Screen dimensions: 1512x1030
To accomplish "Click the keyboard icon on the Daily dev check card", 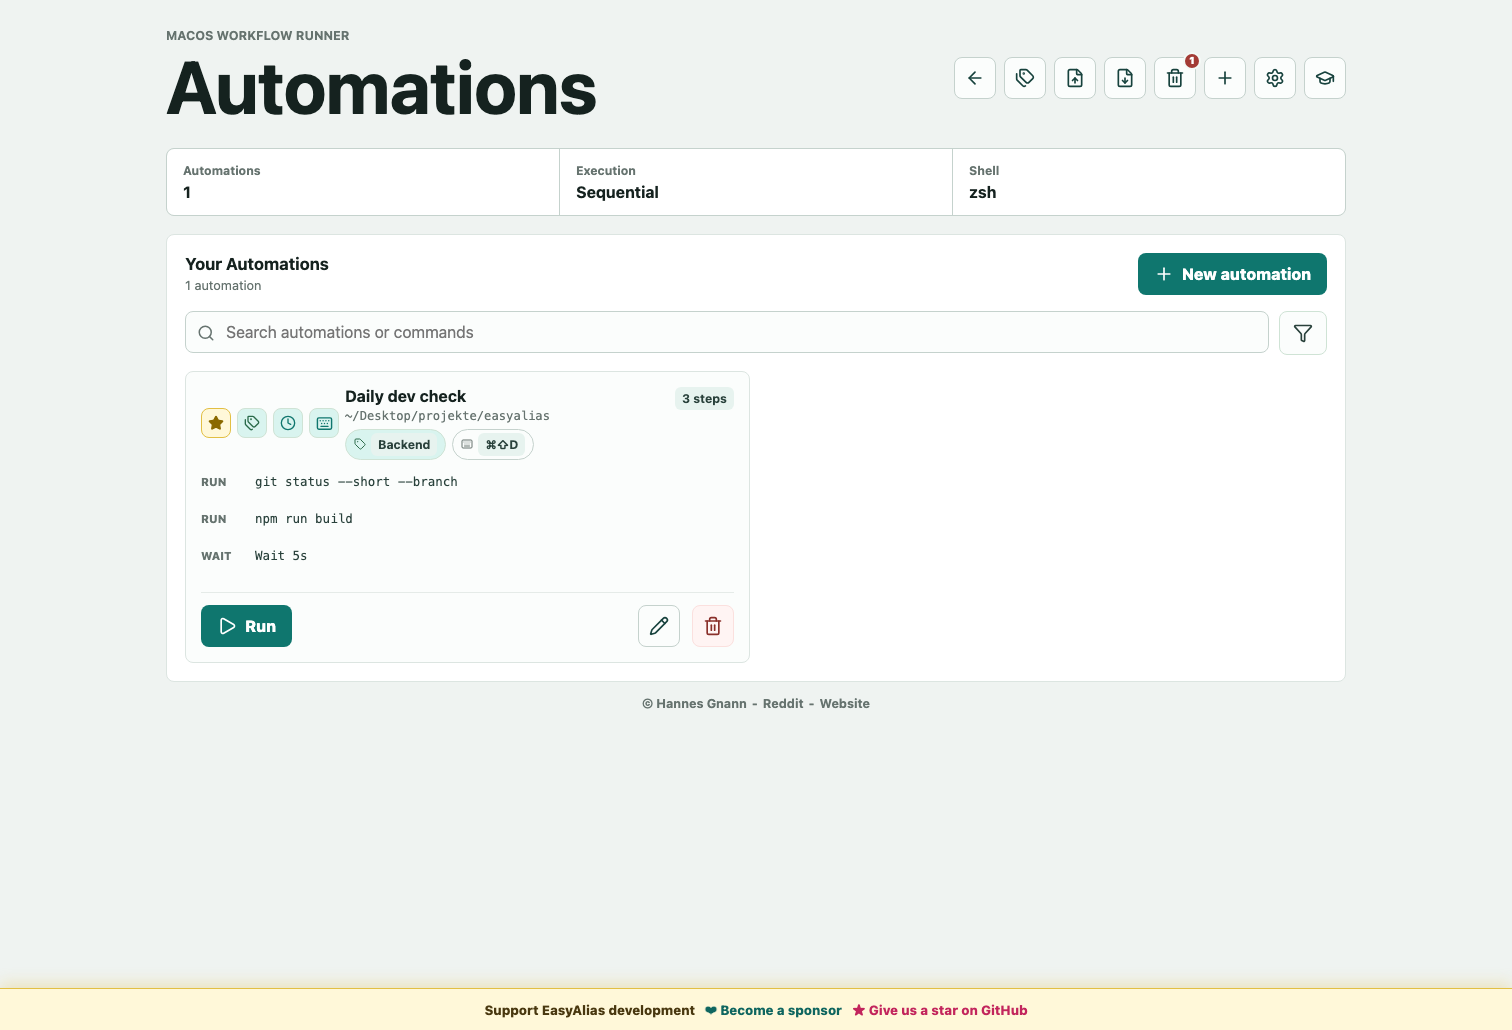I will pyautogui.click(x=324, y=423).
